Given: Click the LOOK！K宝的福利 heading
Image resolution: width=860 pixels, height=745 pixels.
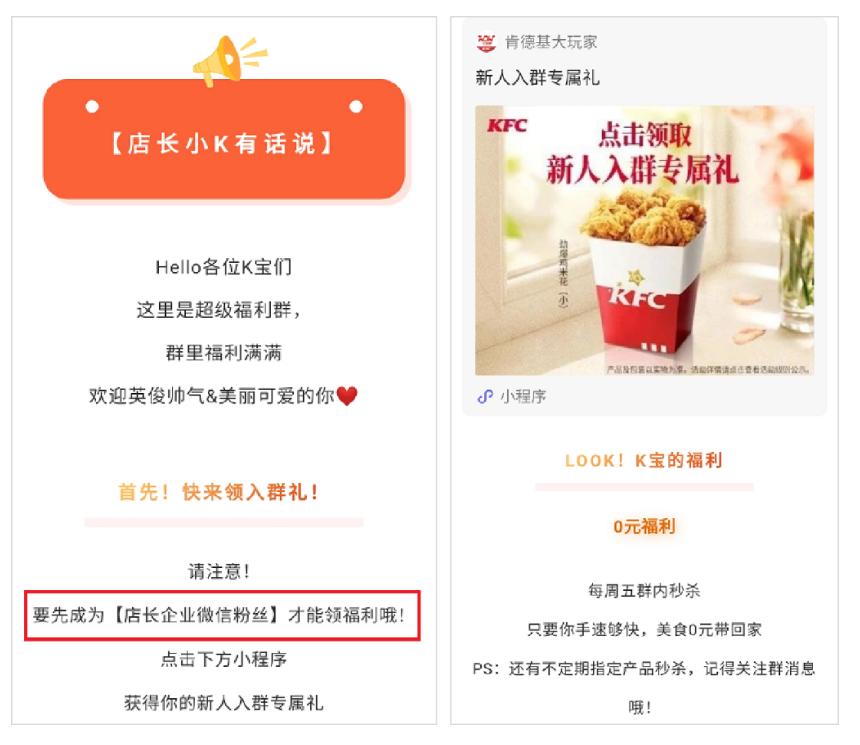Looking at the screenshot, I should click(644, 460).
